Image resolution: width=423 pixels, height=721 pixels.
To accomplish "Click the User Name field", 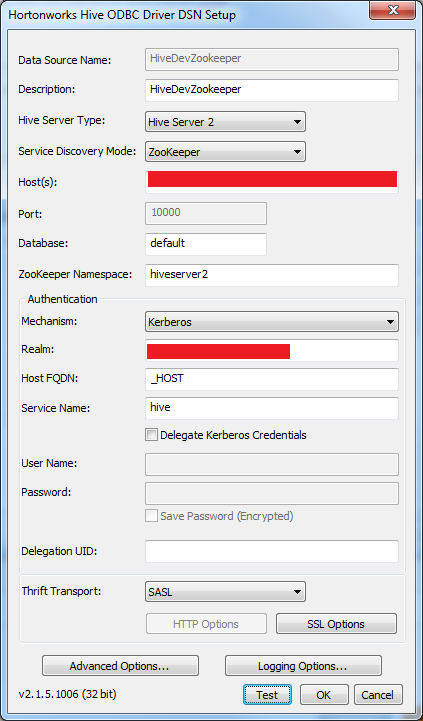I will click(272, 464).
